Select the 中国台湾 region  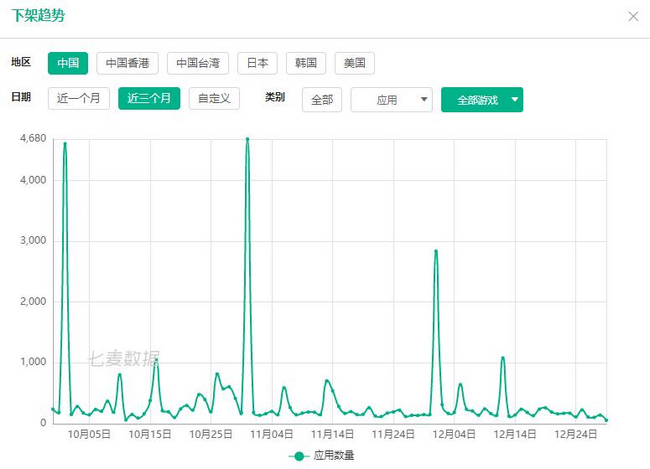tap(198, 63)
